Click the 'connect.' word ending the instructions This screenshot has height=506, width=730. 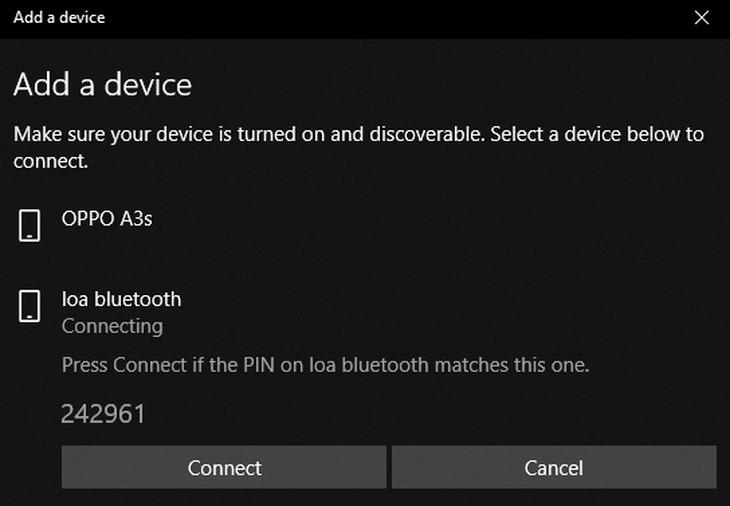[x=49, y=160]
